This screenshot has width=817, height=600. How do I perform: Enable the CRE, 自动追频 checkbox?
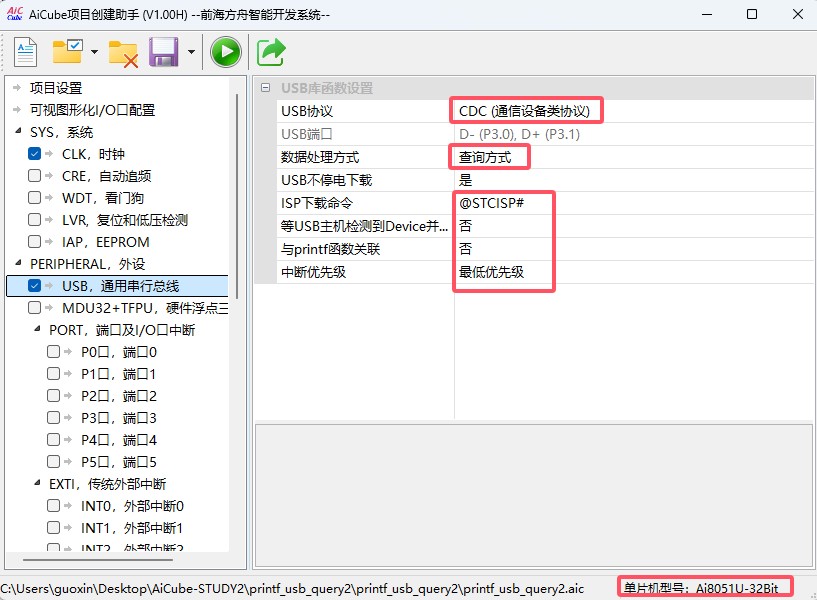[x=34, y=176]
